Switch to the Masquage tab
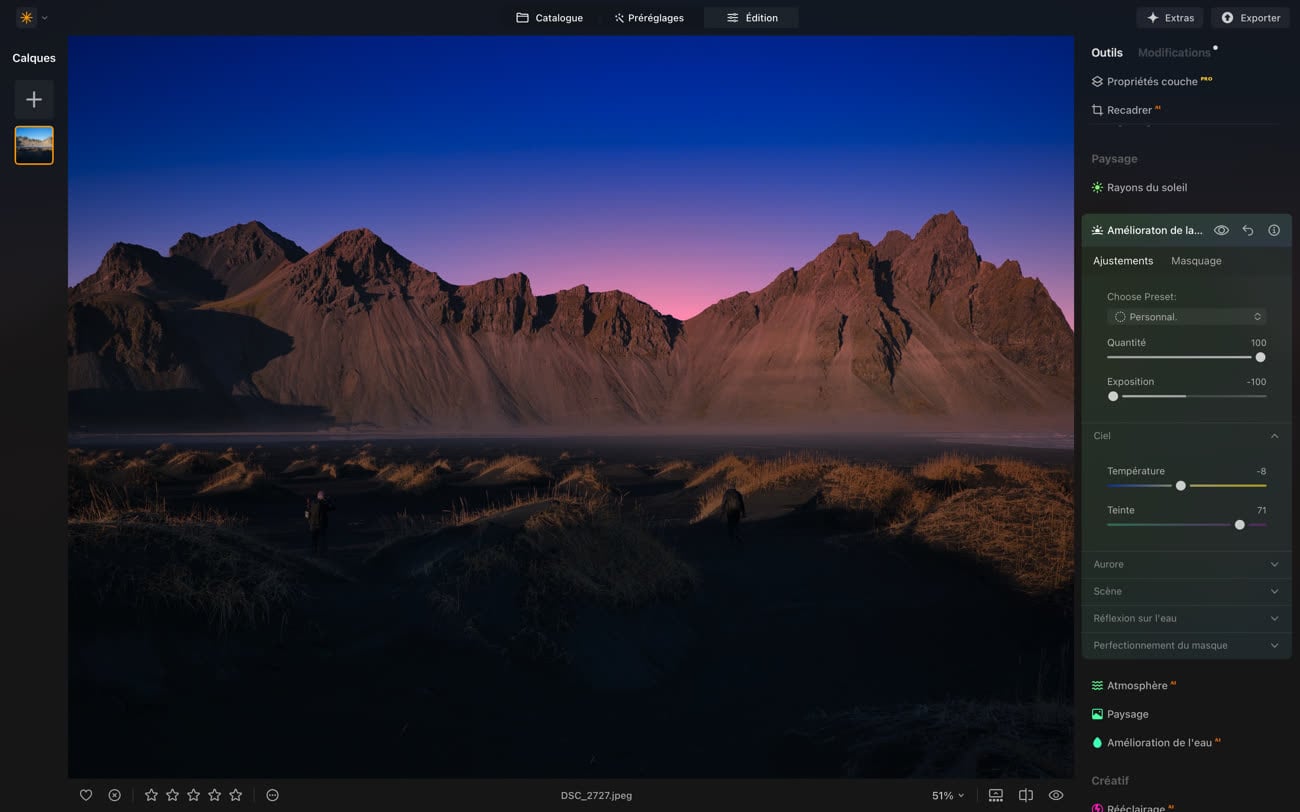The image size is (1300, 812). tap(1196, 261)
